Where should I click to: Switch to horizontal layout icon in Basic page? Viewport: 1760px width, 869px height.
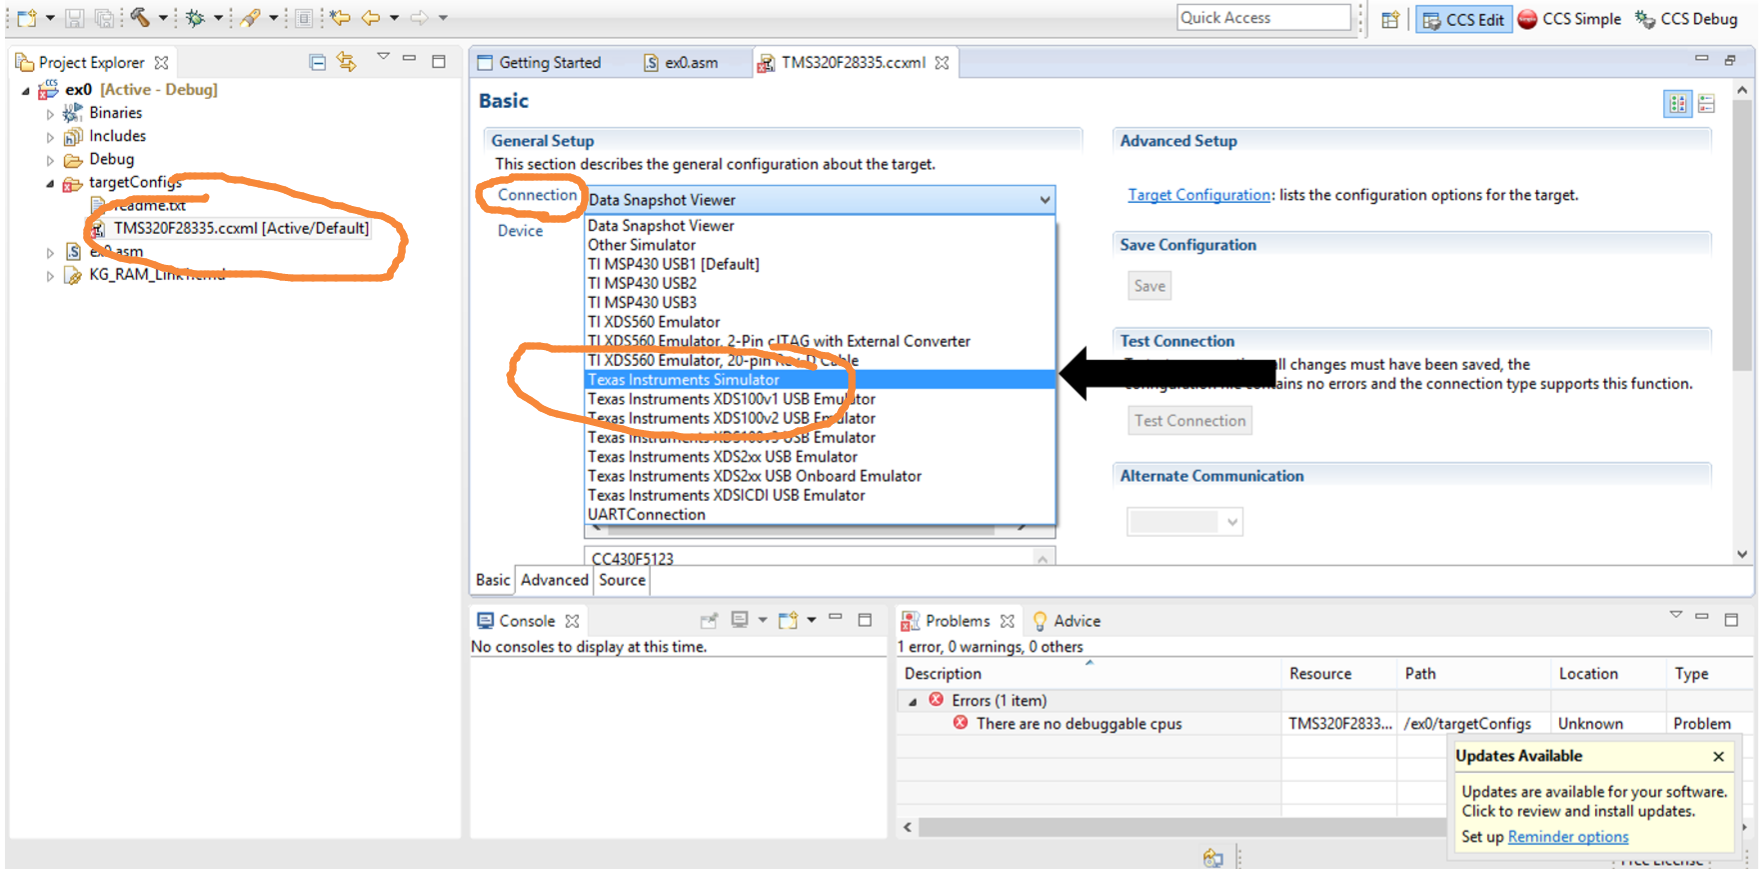pyautogui.click(x=1678, y=103)
